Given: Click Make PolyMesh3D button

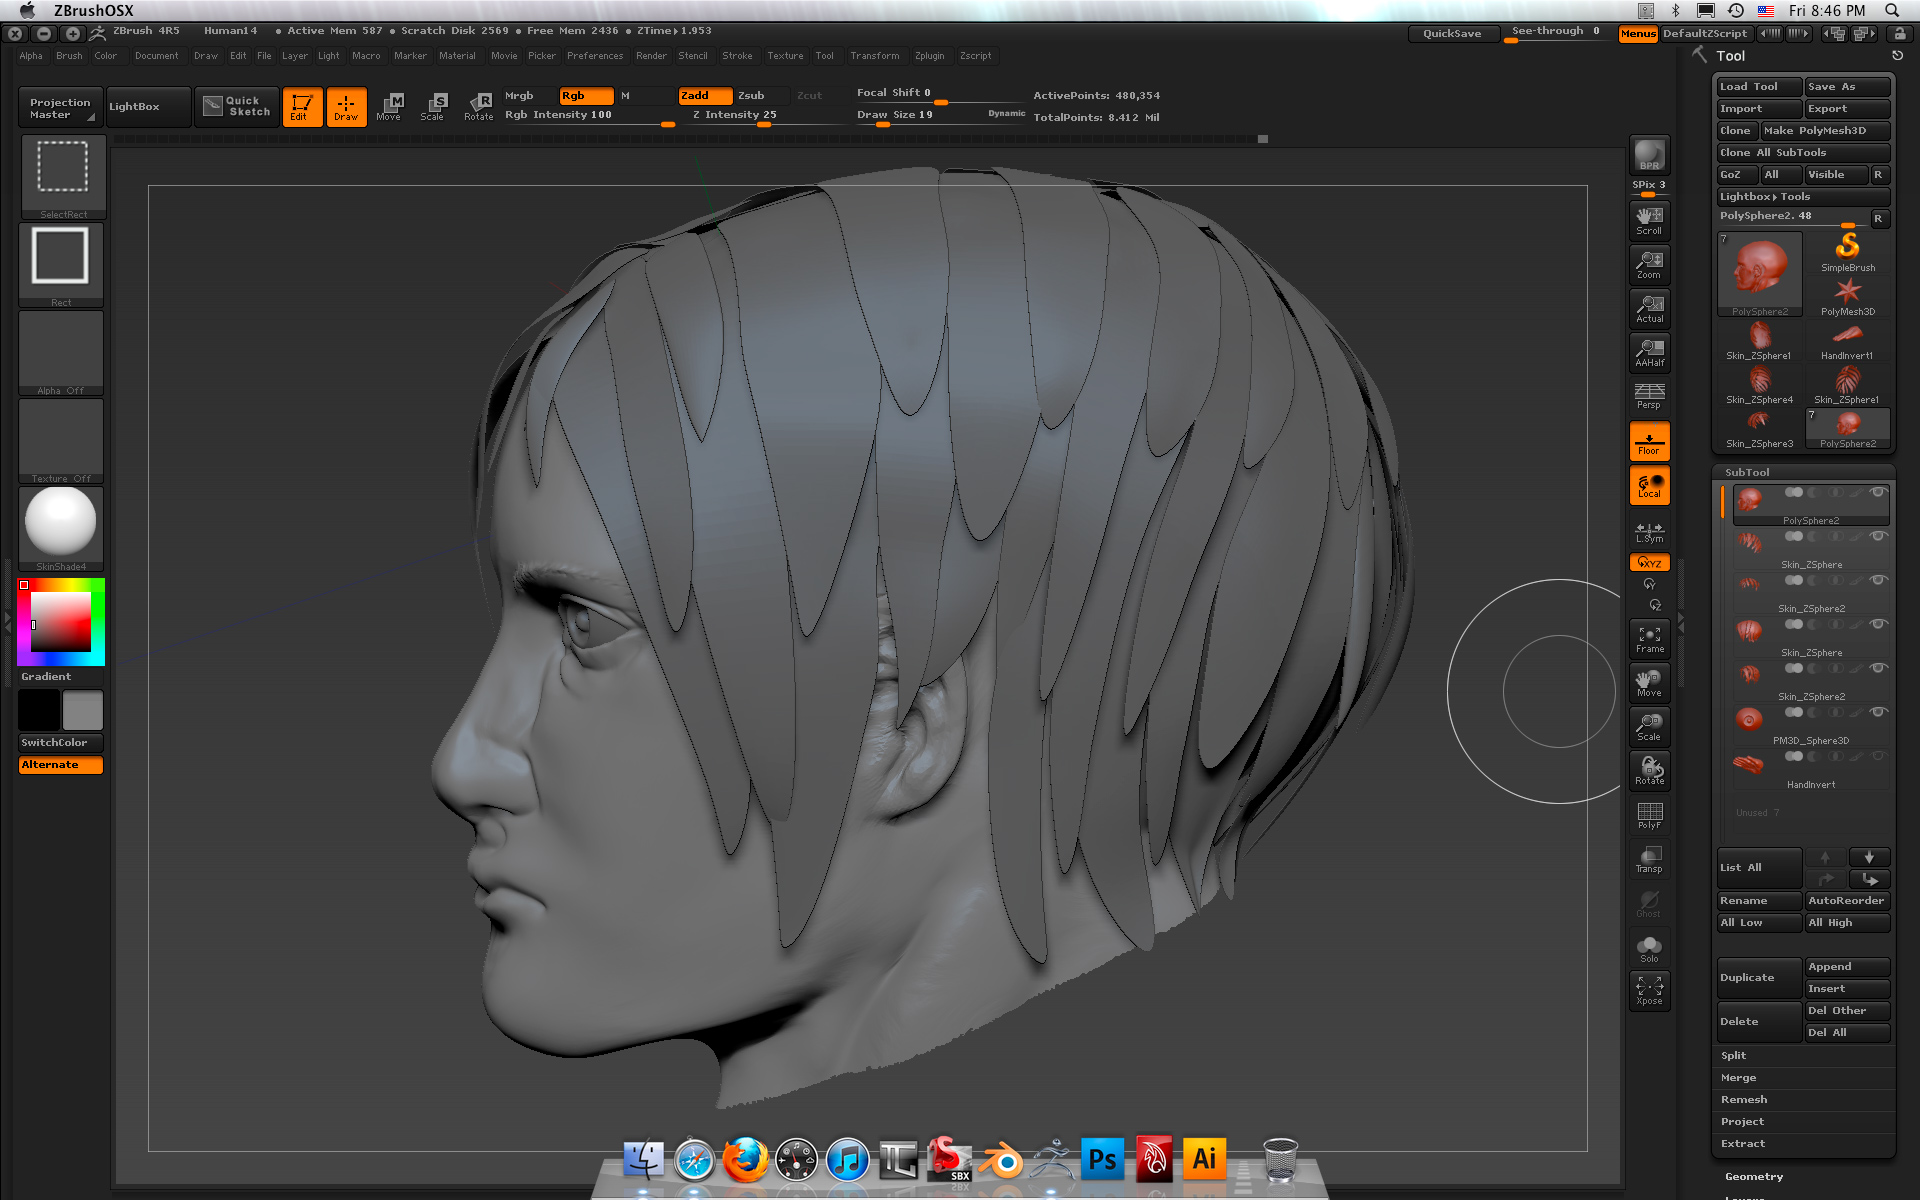Looking at the screenshot, I should coord(1824,131).
